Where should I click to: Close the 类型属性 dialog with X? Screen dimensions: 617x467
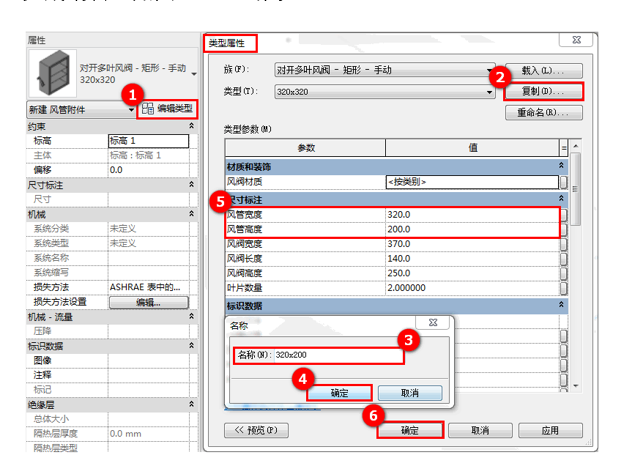coord(576,40)
